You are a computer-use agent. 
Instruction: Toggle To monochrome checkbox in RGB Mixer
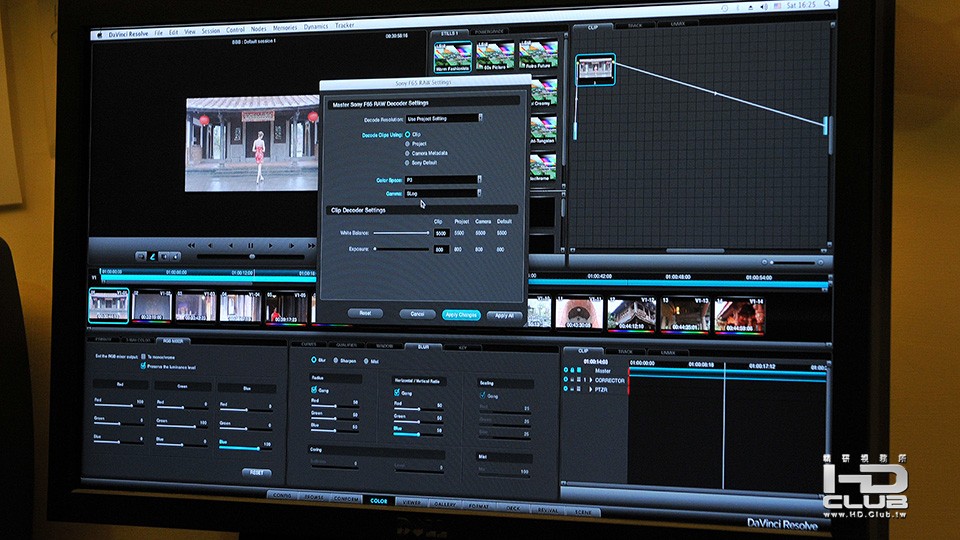(143, 356)
